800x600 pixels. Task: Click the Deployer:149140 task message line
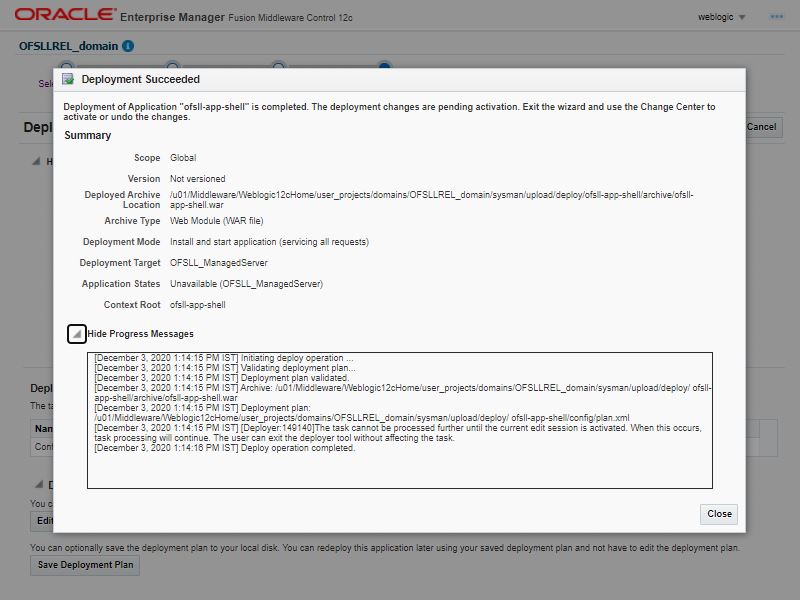point(398,433)
